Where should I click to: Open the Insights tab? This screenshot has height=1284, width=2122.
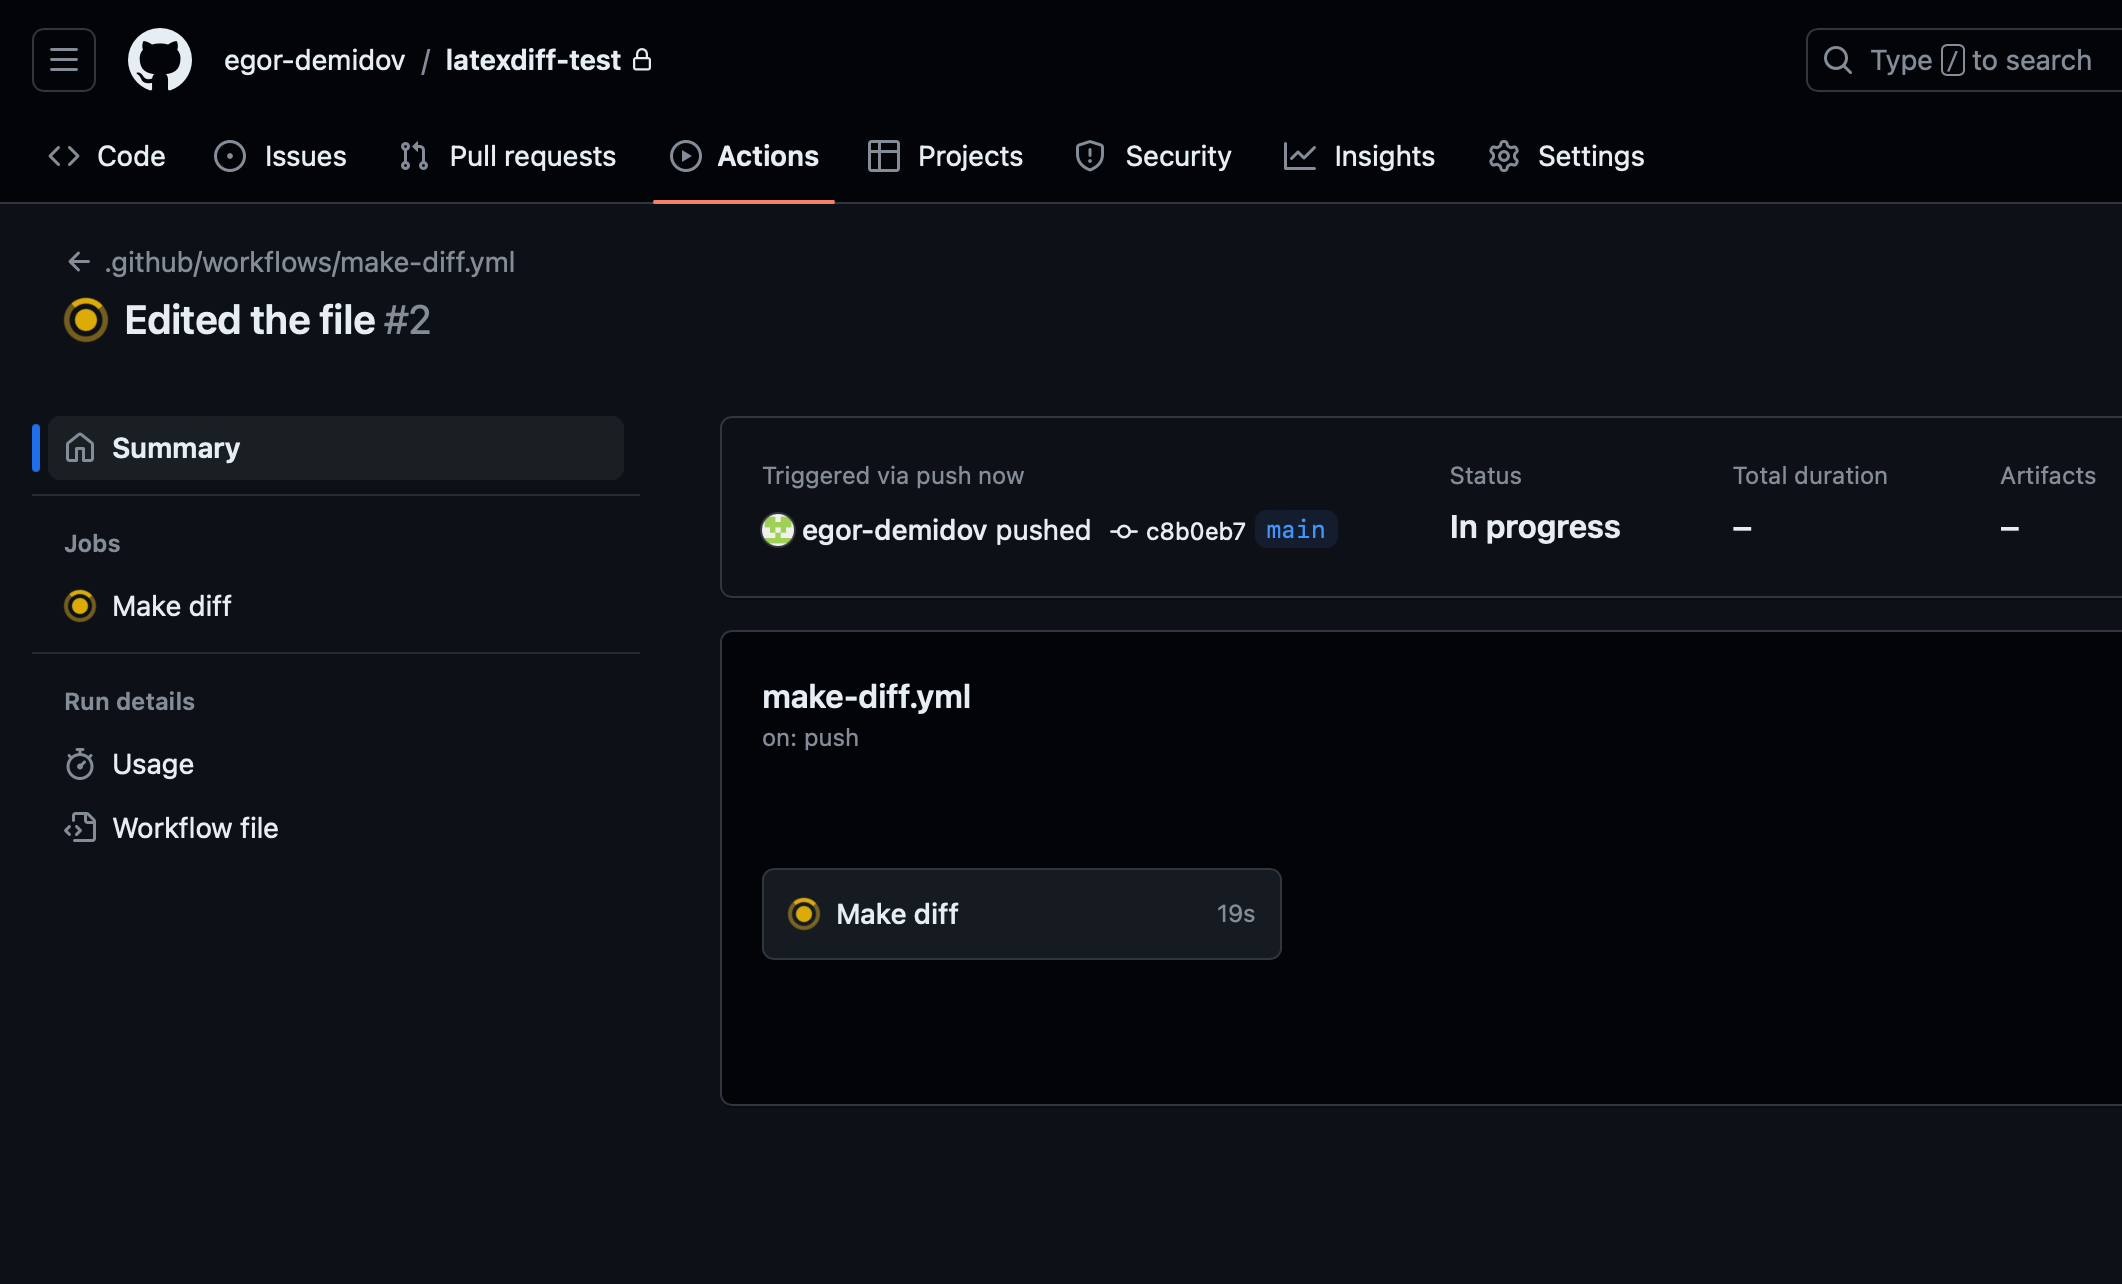[x=1360, y=156]
